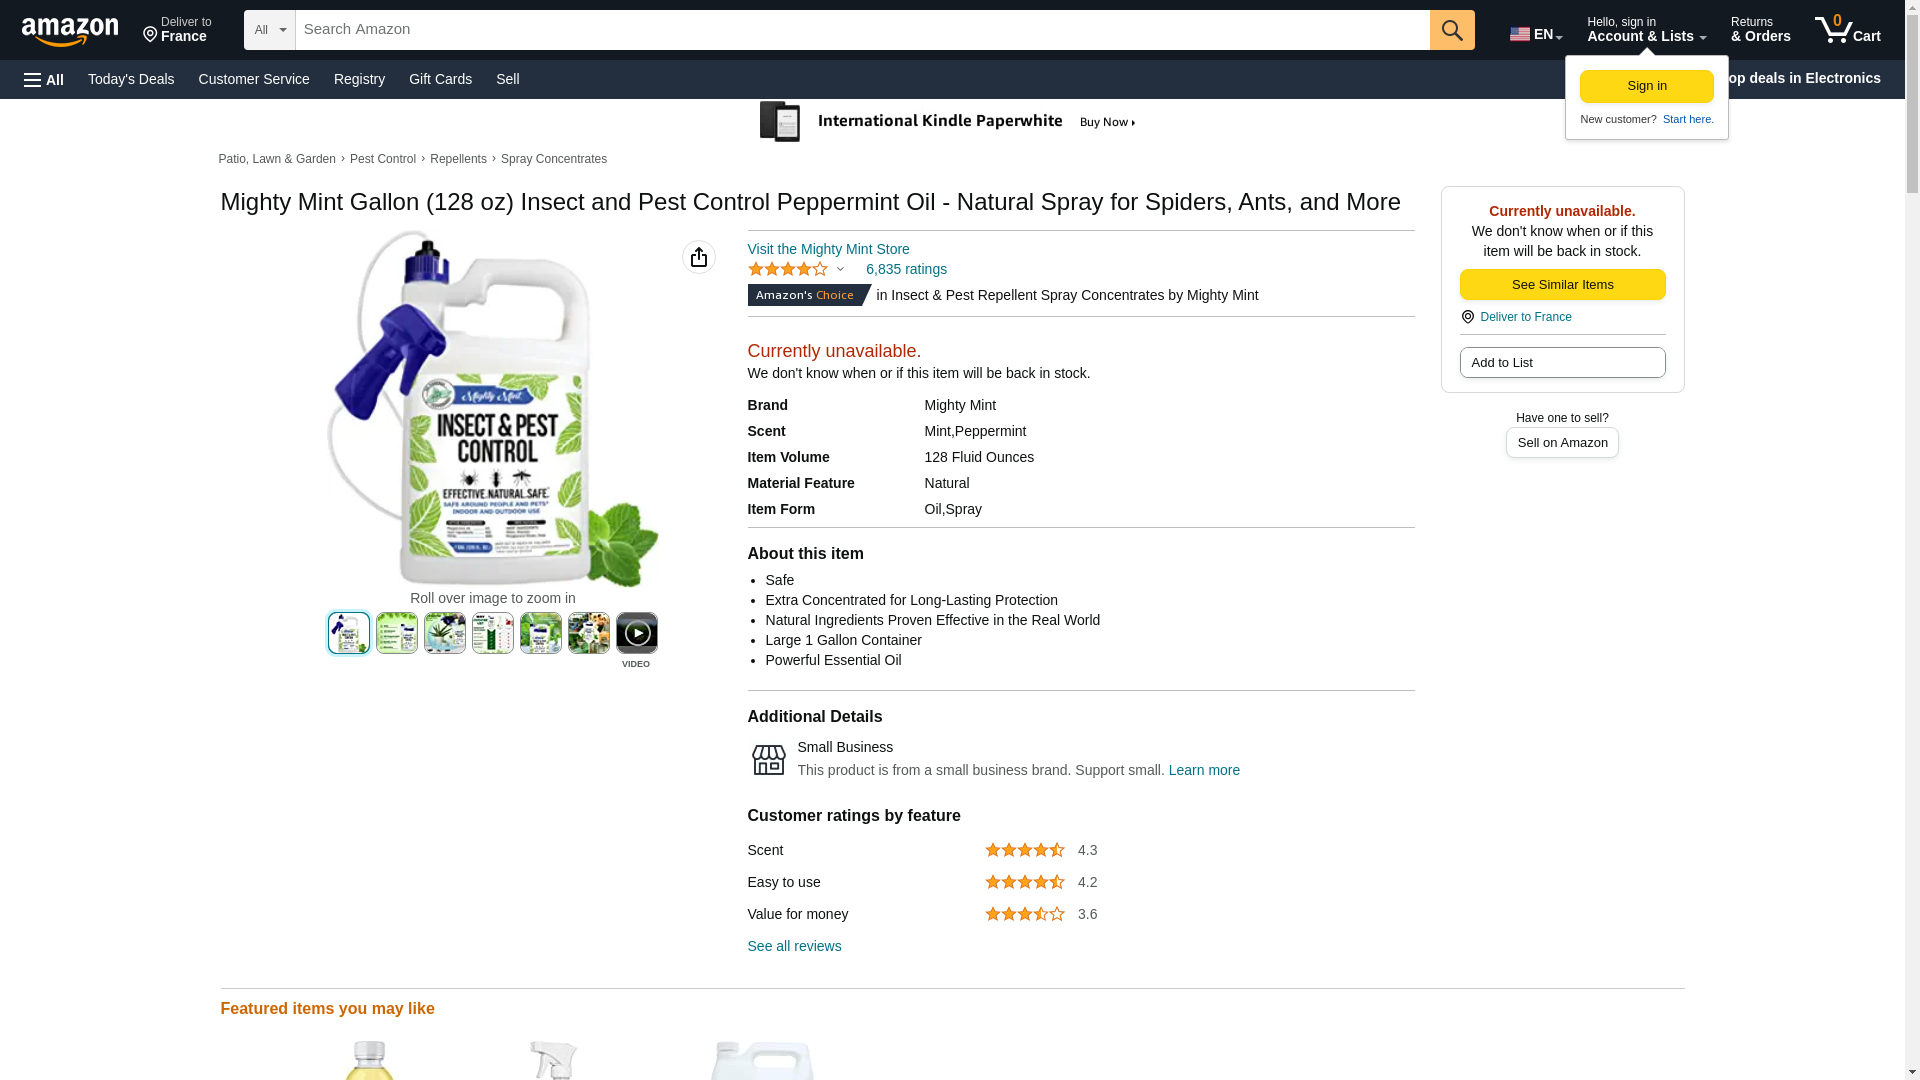This screenshot has width=1920, height=1080.
Task: Click the yellow Sign in button
Action: (x=1646, y=86)
